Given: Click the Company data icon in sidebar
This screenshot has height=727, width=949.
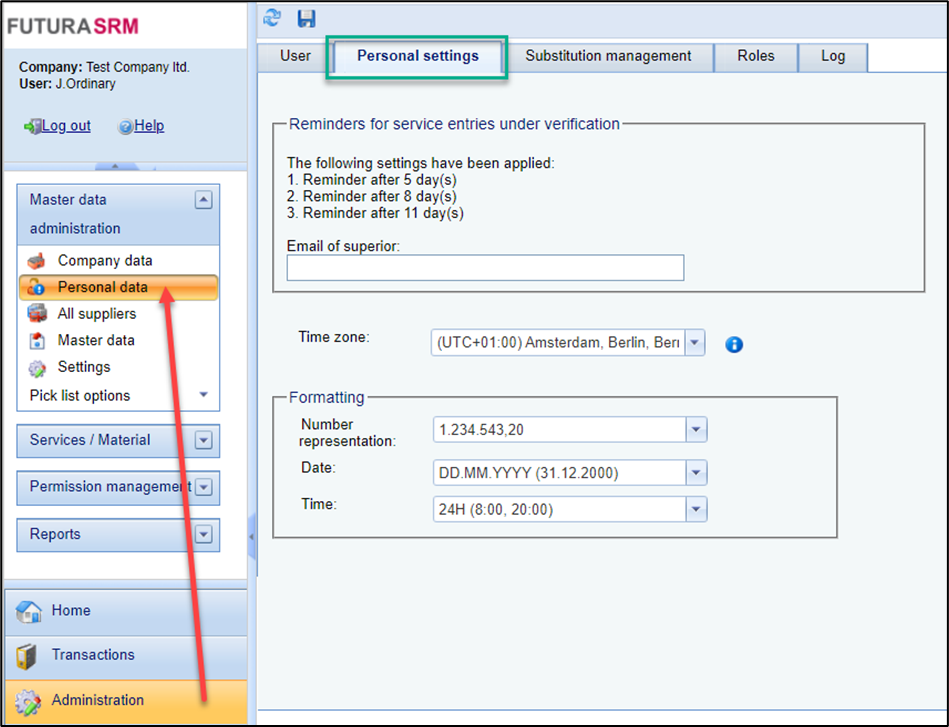Looking at the screenshot, I should (37, 261).
